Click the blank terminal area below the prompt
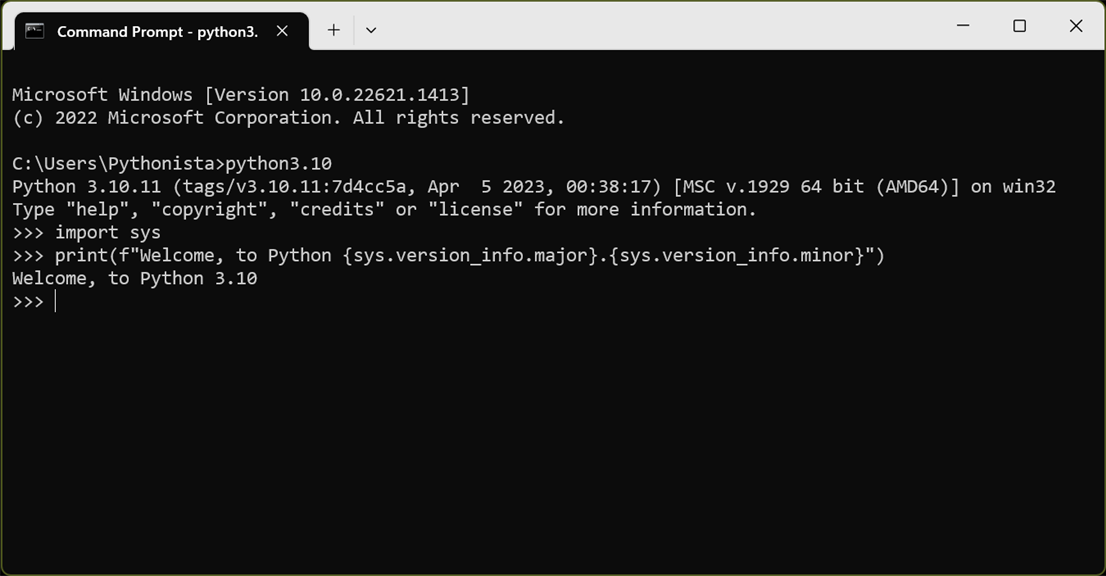 [550, 440]
